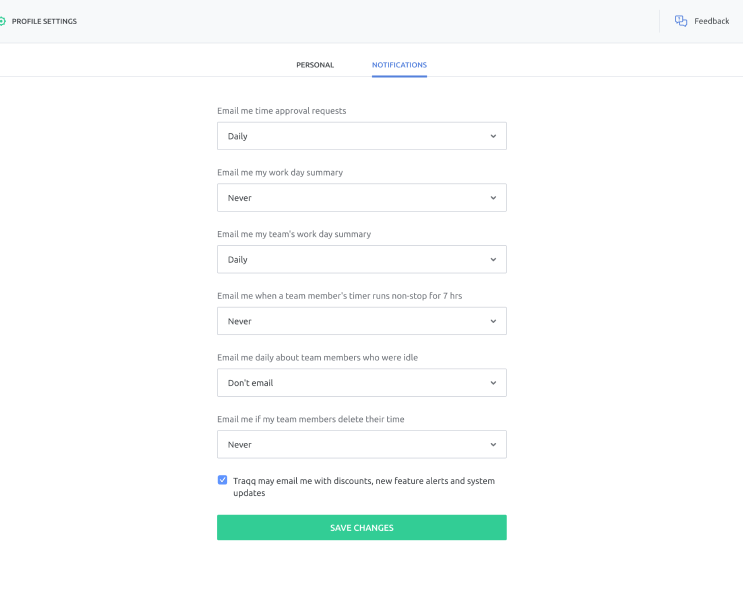Select the Notifications tab
The width and height of the screenshot is (743, 603).
[x=399, y=65]
